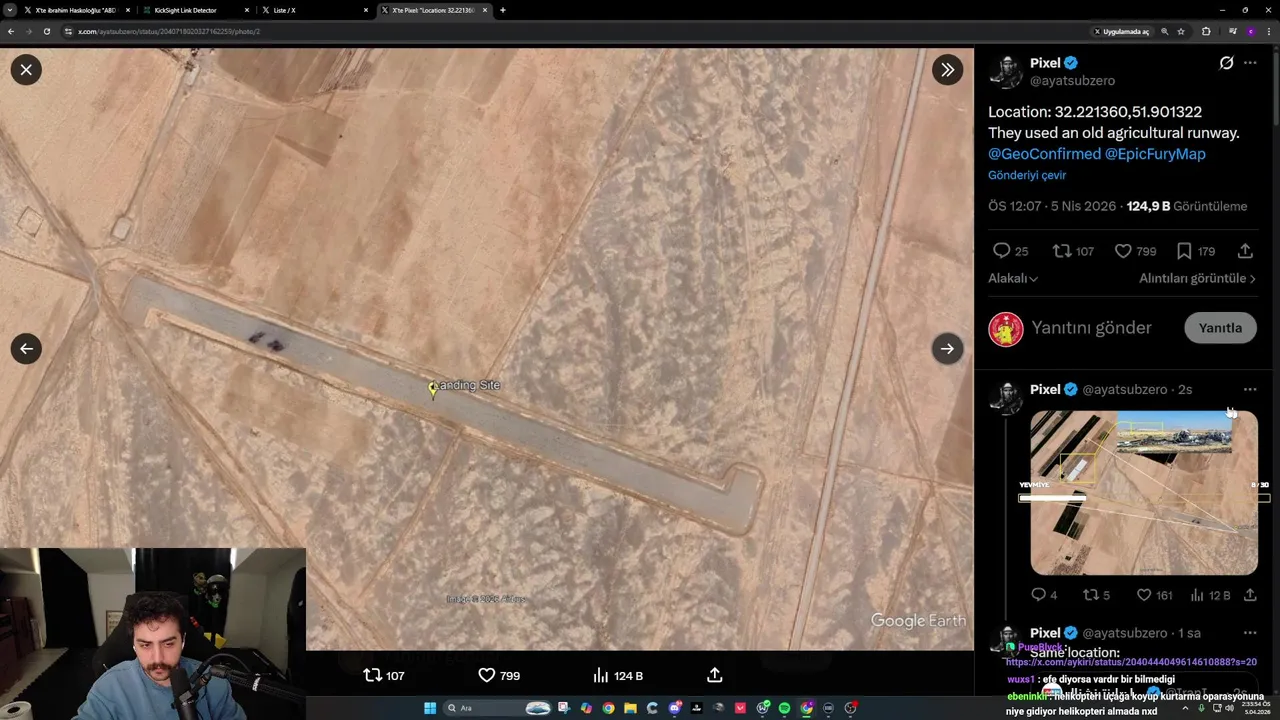The width and height of the screenshot is (1280, 720).
Task: Open the @GeoConfirmed mention link
Action: pos(1044,154)
